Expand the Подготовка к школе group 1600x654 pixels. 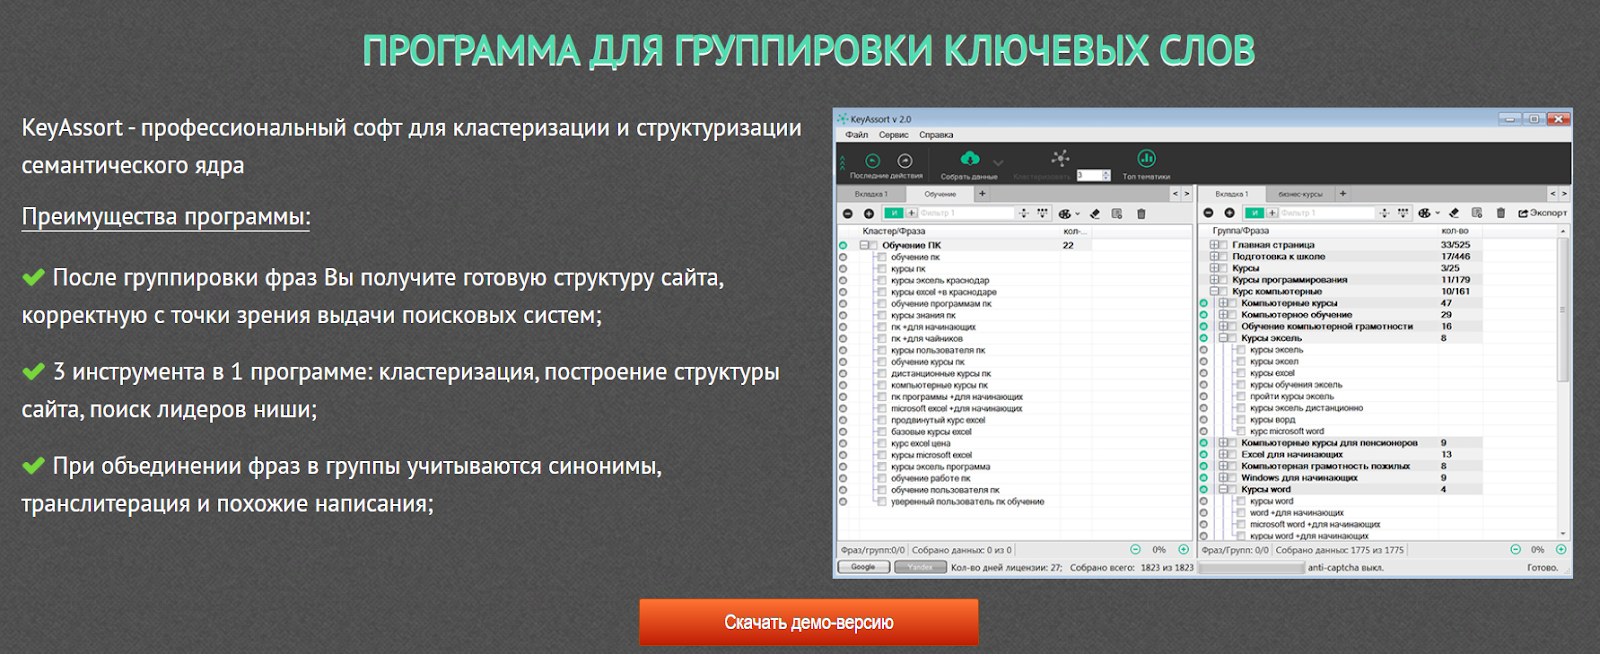point(1214,257)
